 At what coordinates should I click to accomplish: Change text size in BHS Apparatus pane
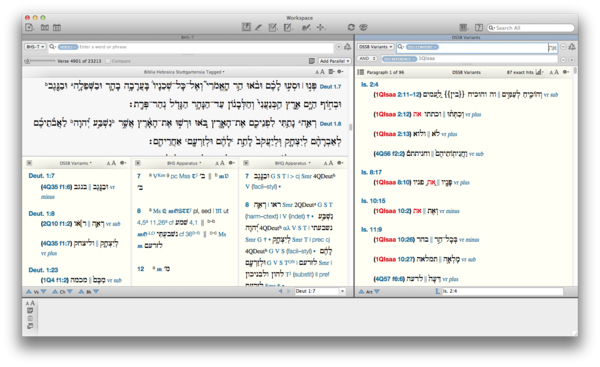220,163
